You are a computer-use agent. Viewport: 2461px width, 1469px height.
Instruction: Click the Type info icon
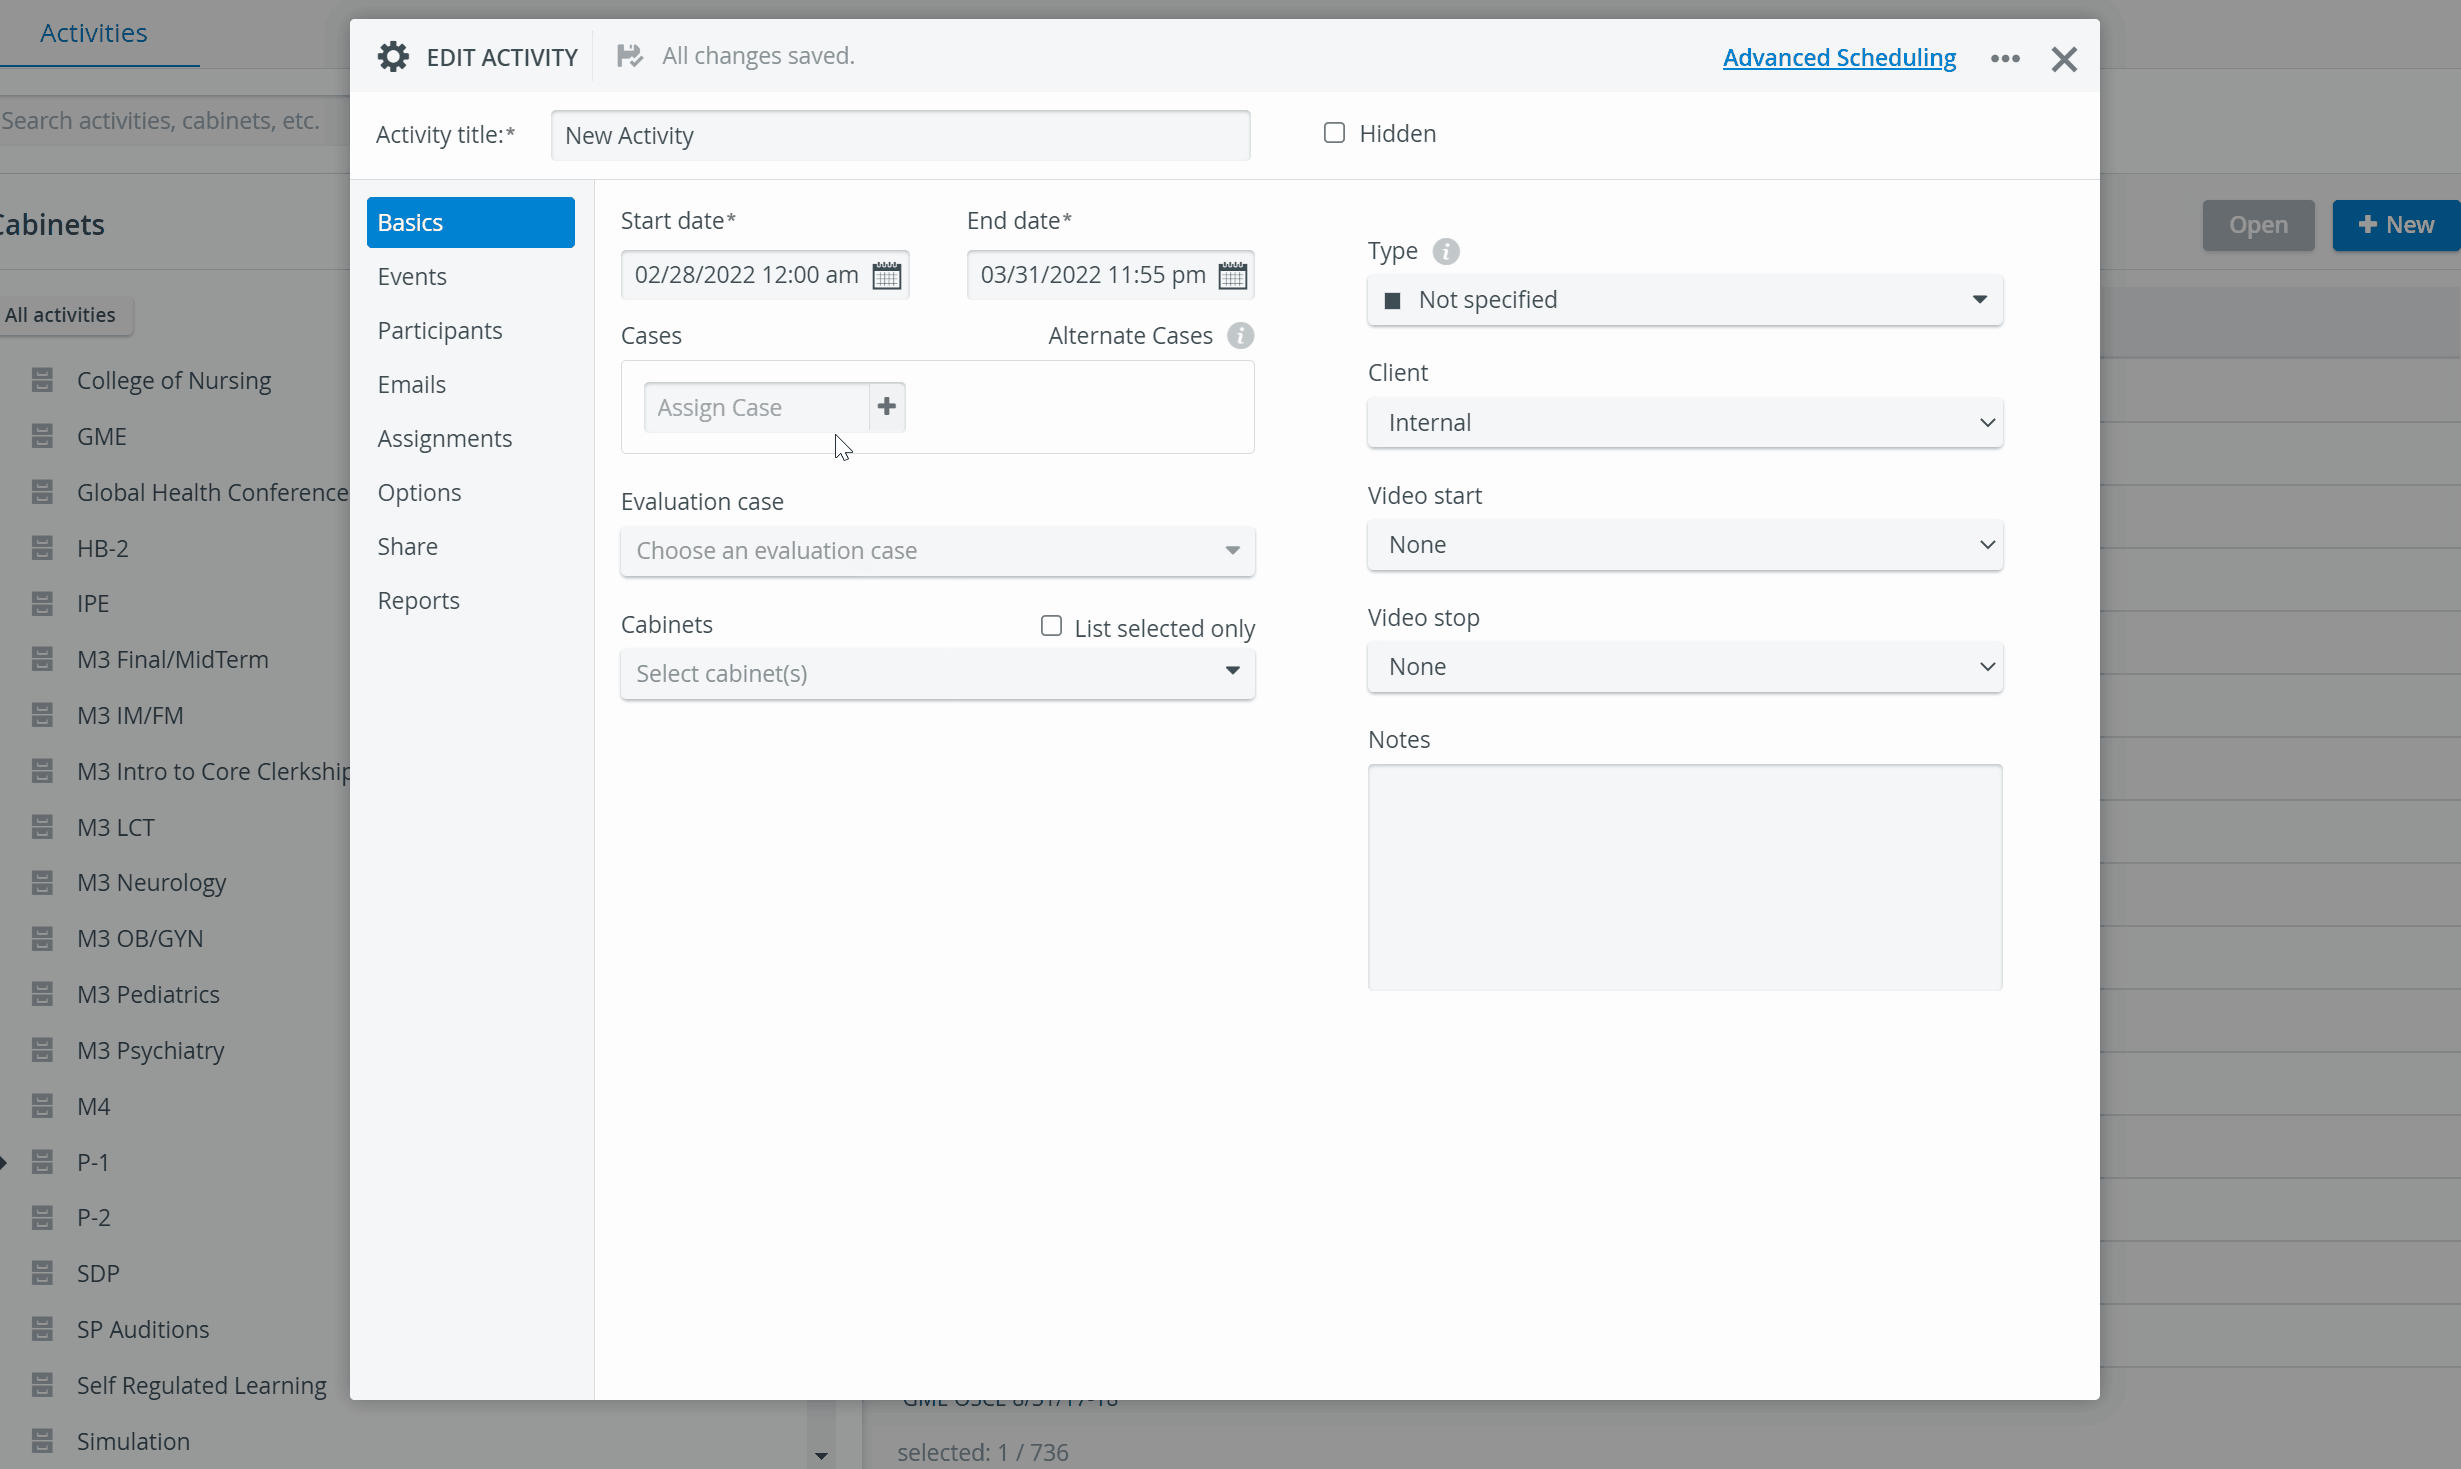(x=1446, y=251)
